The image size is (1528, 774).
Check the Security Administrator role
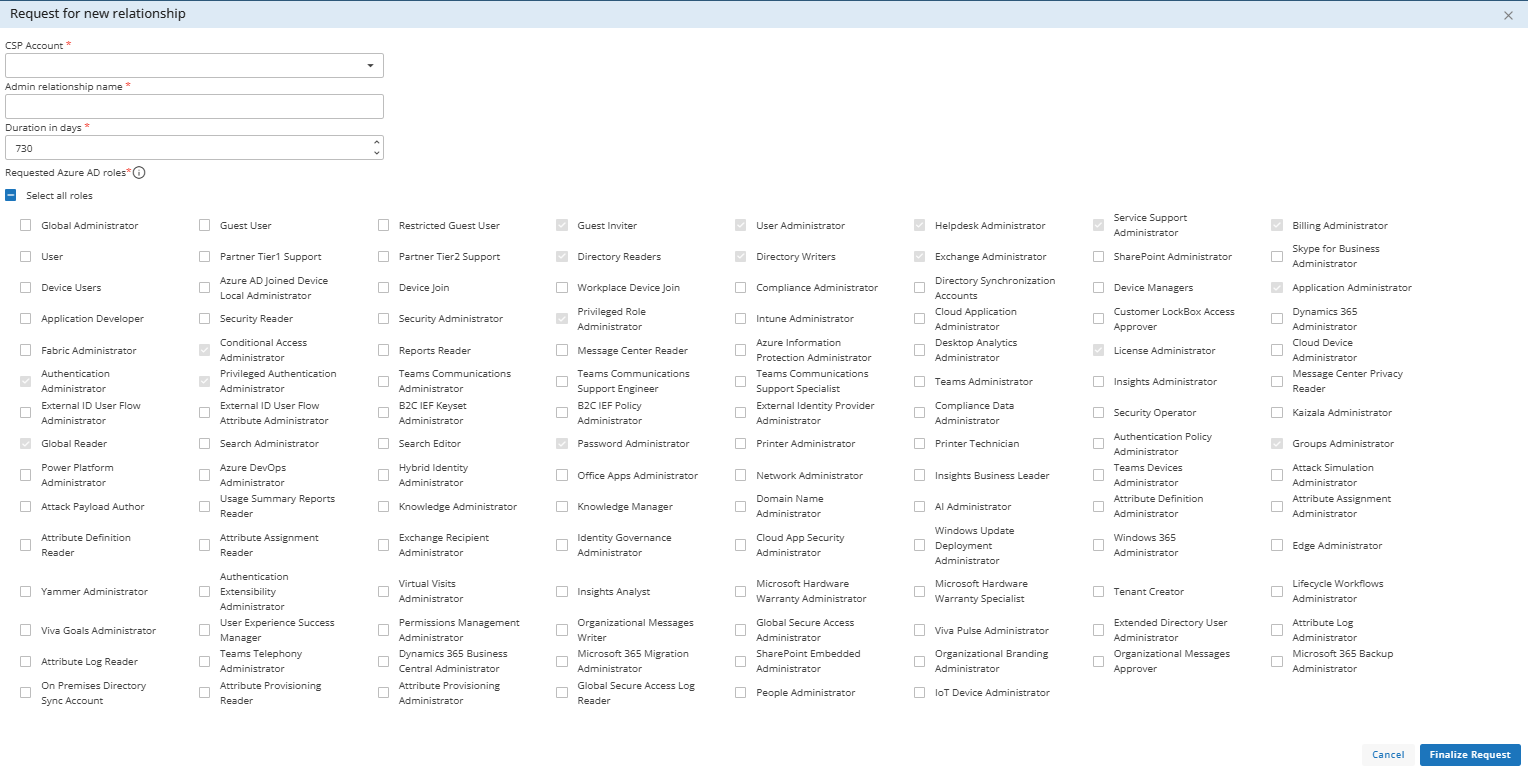[x=383, y=318]
